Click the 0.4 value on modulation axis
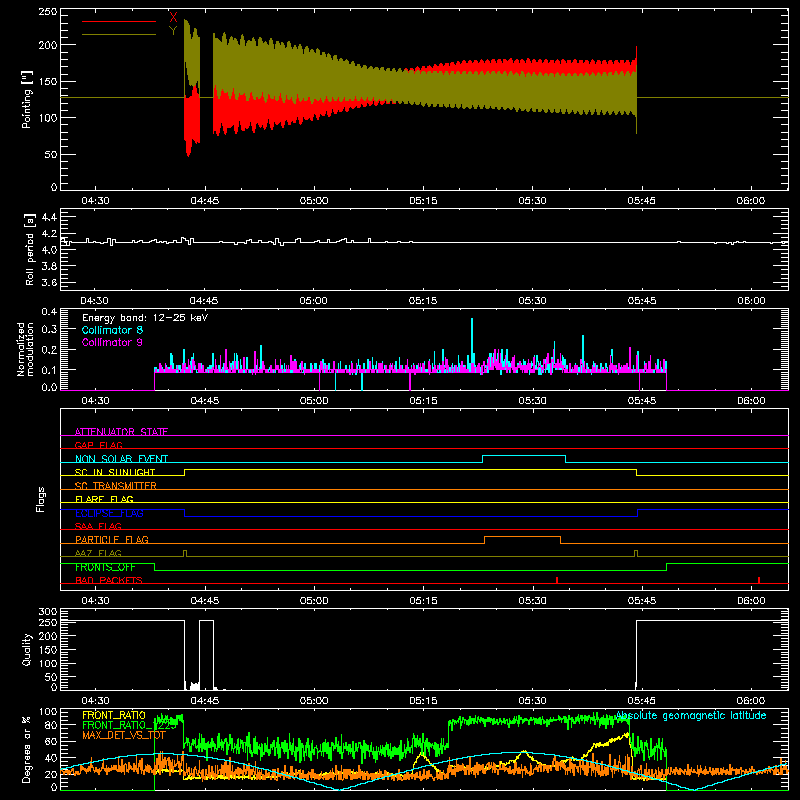 coord(49,312)
